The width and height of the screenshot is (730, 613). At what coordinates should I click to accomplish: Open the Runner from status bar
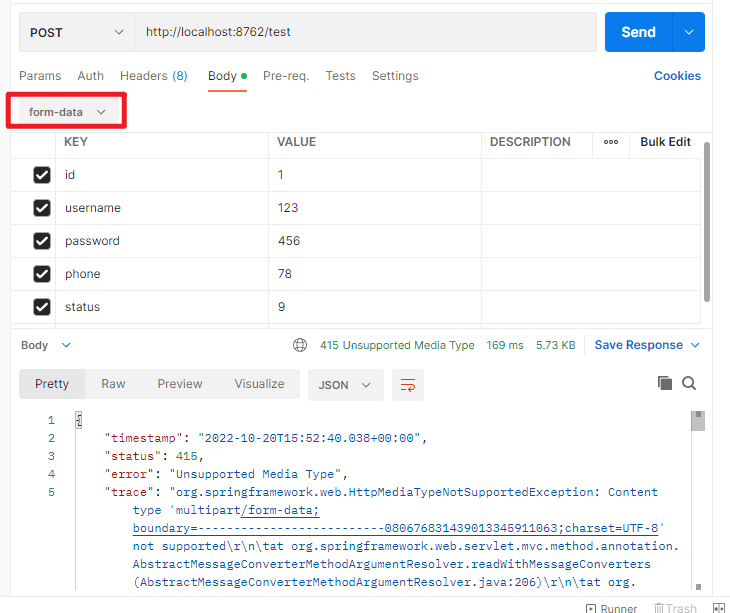click(x=611, y=608)
